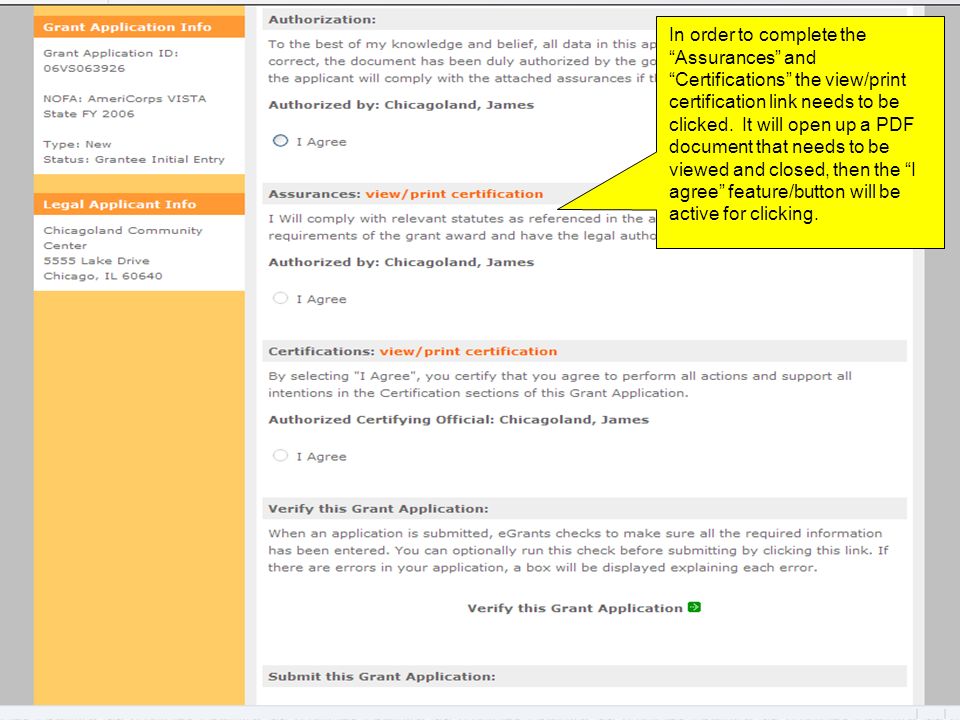Click Grant Application ID 06VS063926

(111, 61)
